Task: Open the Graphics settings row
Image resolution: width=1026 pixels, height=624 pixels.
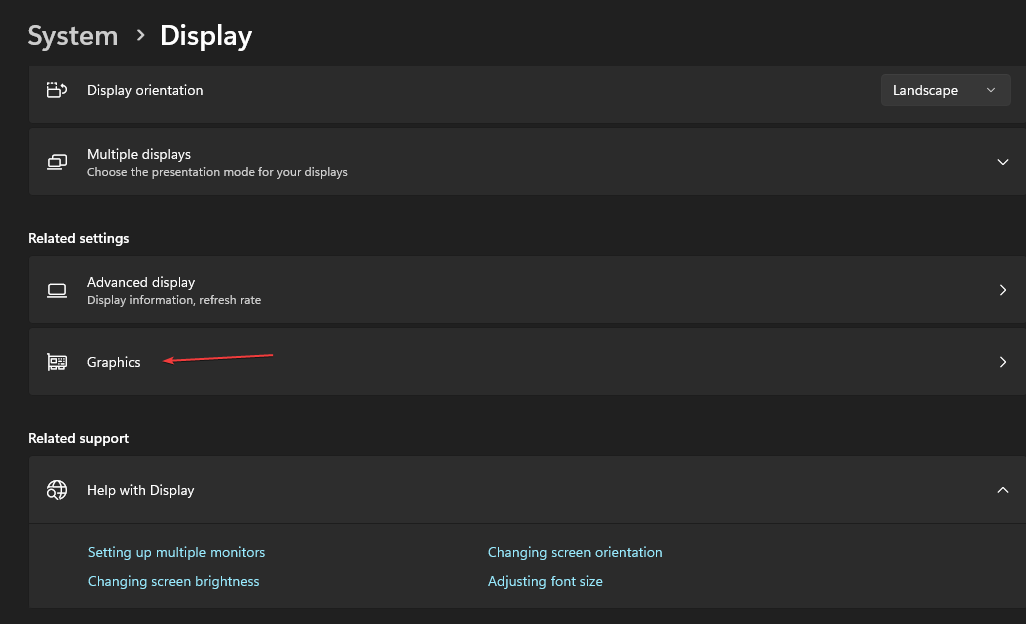Action: (x=500, y=361)
